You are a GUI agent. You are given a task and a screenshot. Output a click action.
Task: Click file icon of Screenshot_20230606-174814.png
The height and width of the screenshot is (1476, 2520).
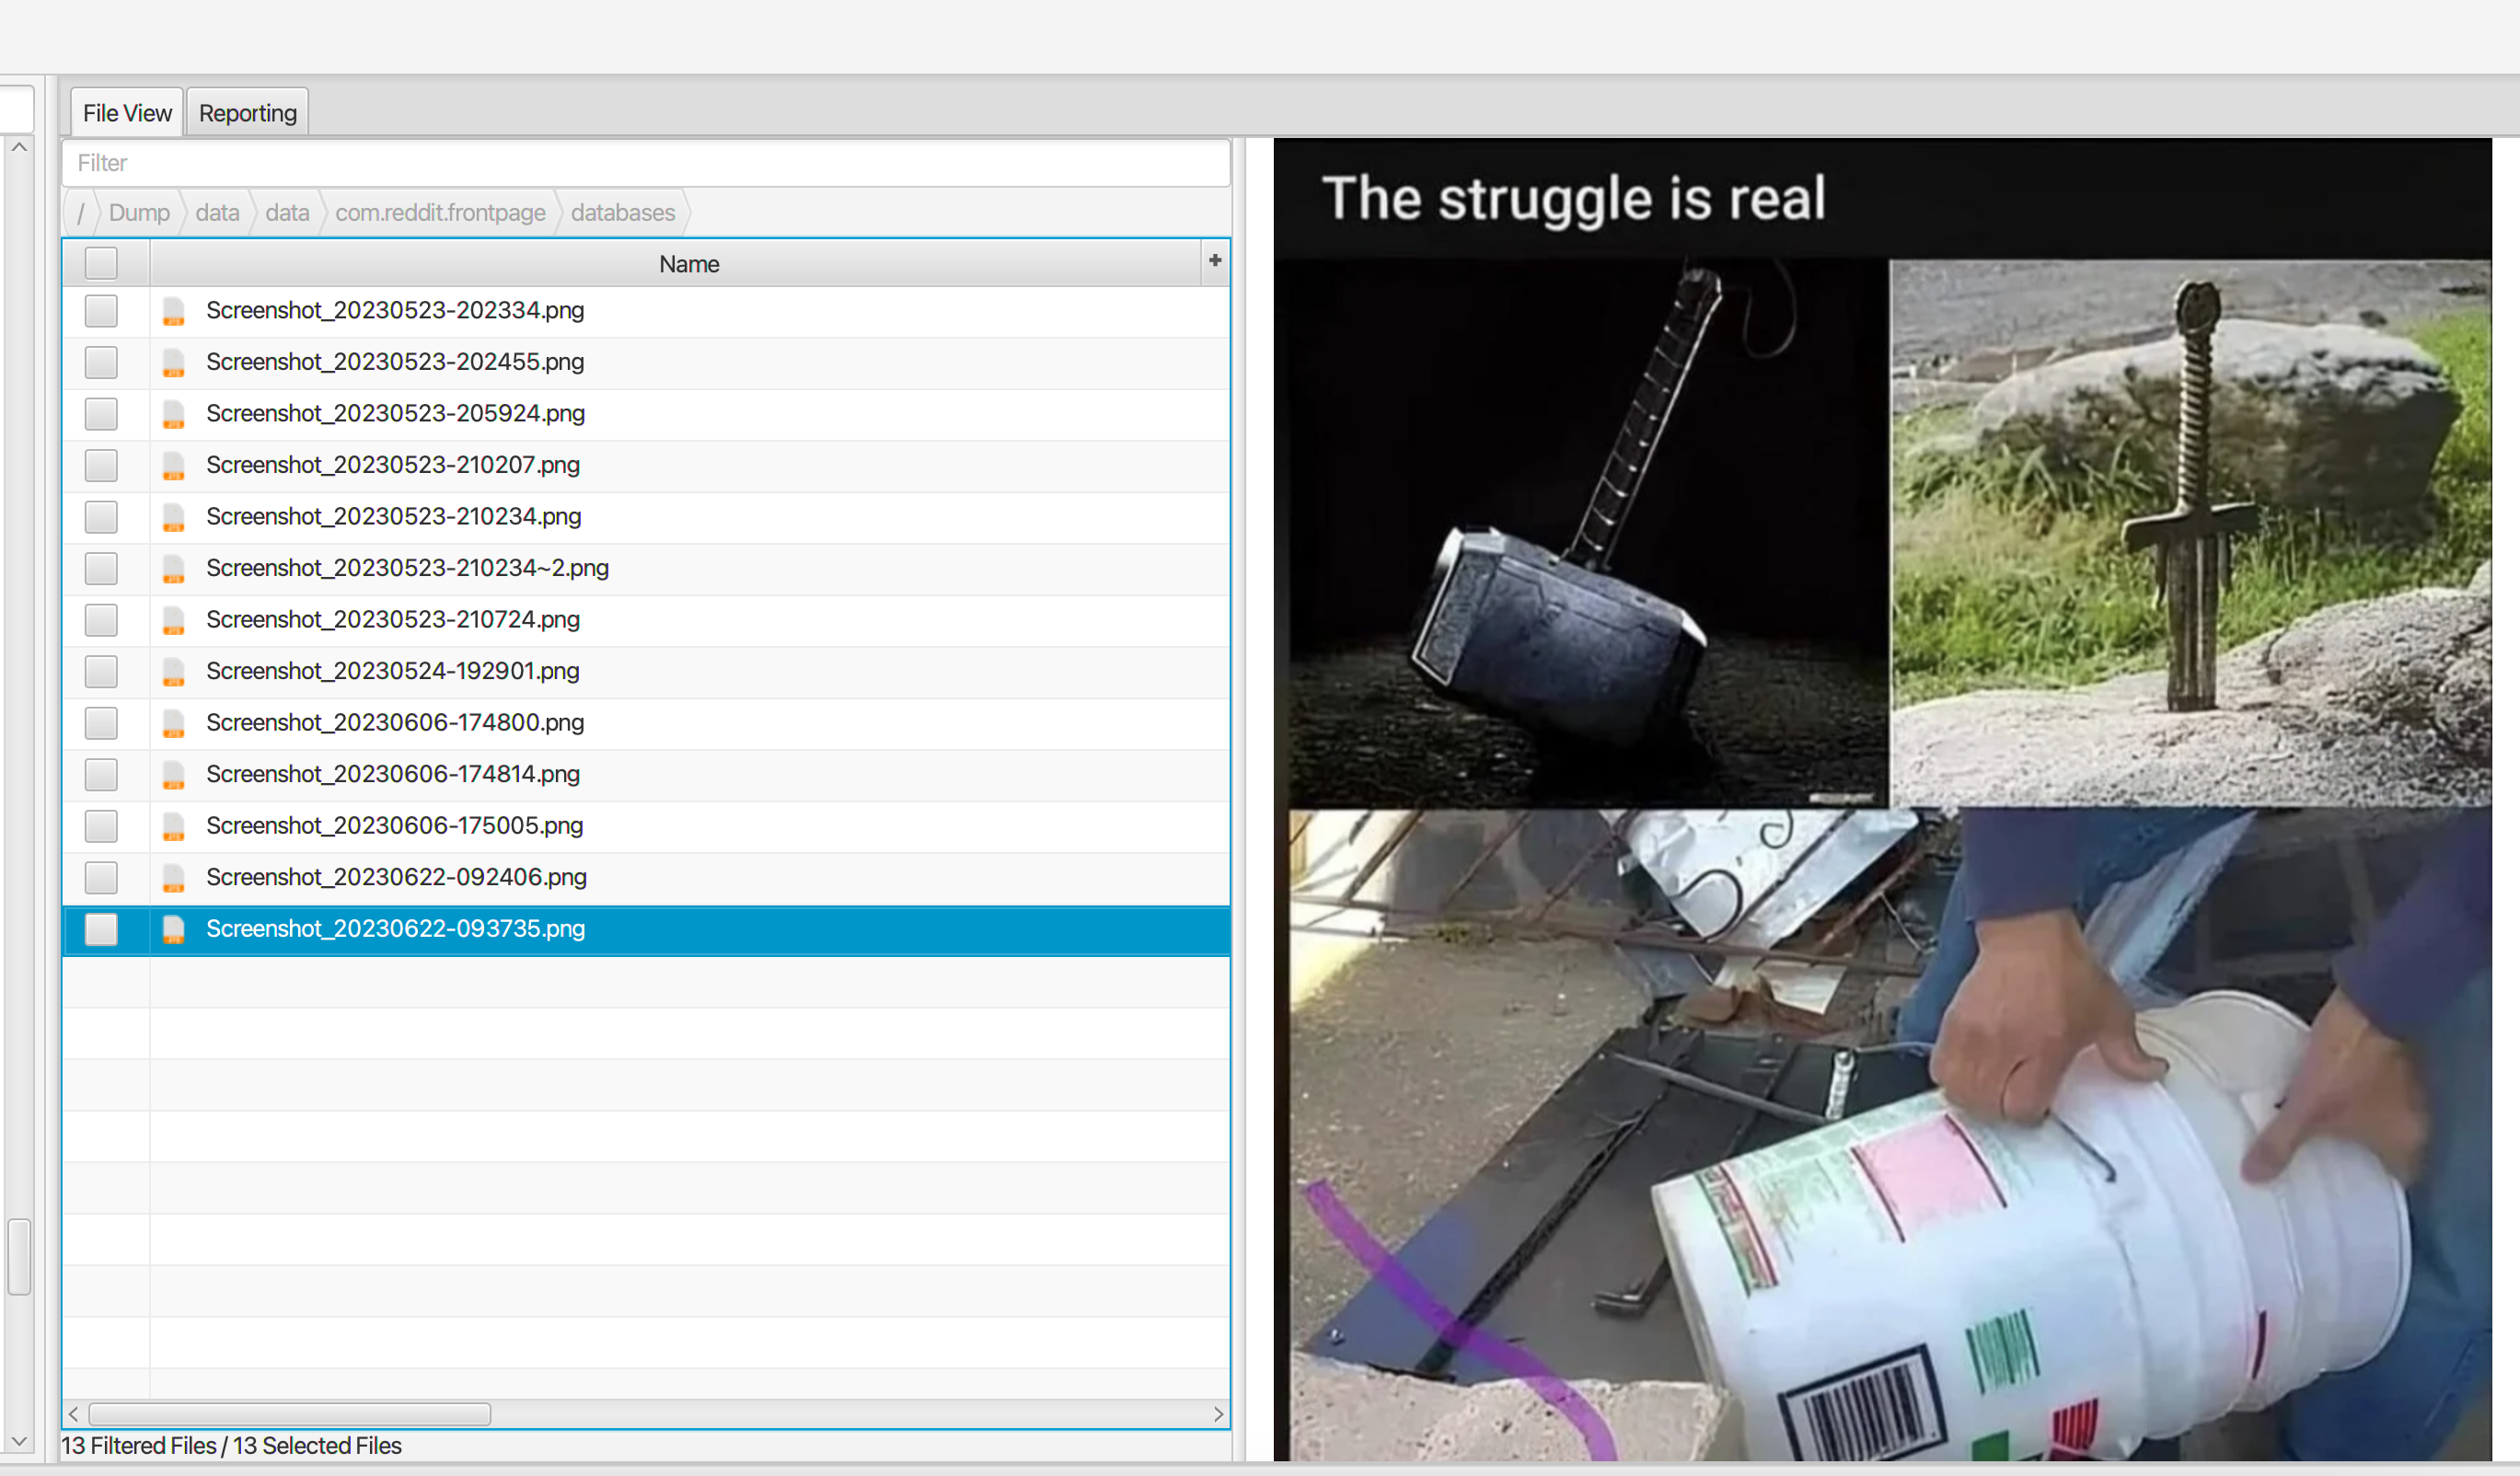click(174, 774)
